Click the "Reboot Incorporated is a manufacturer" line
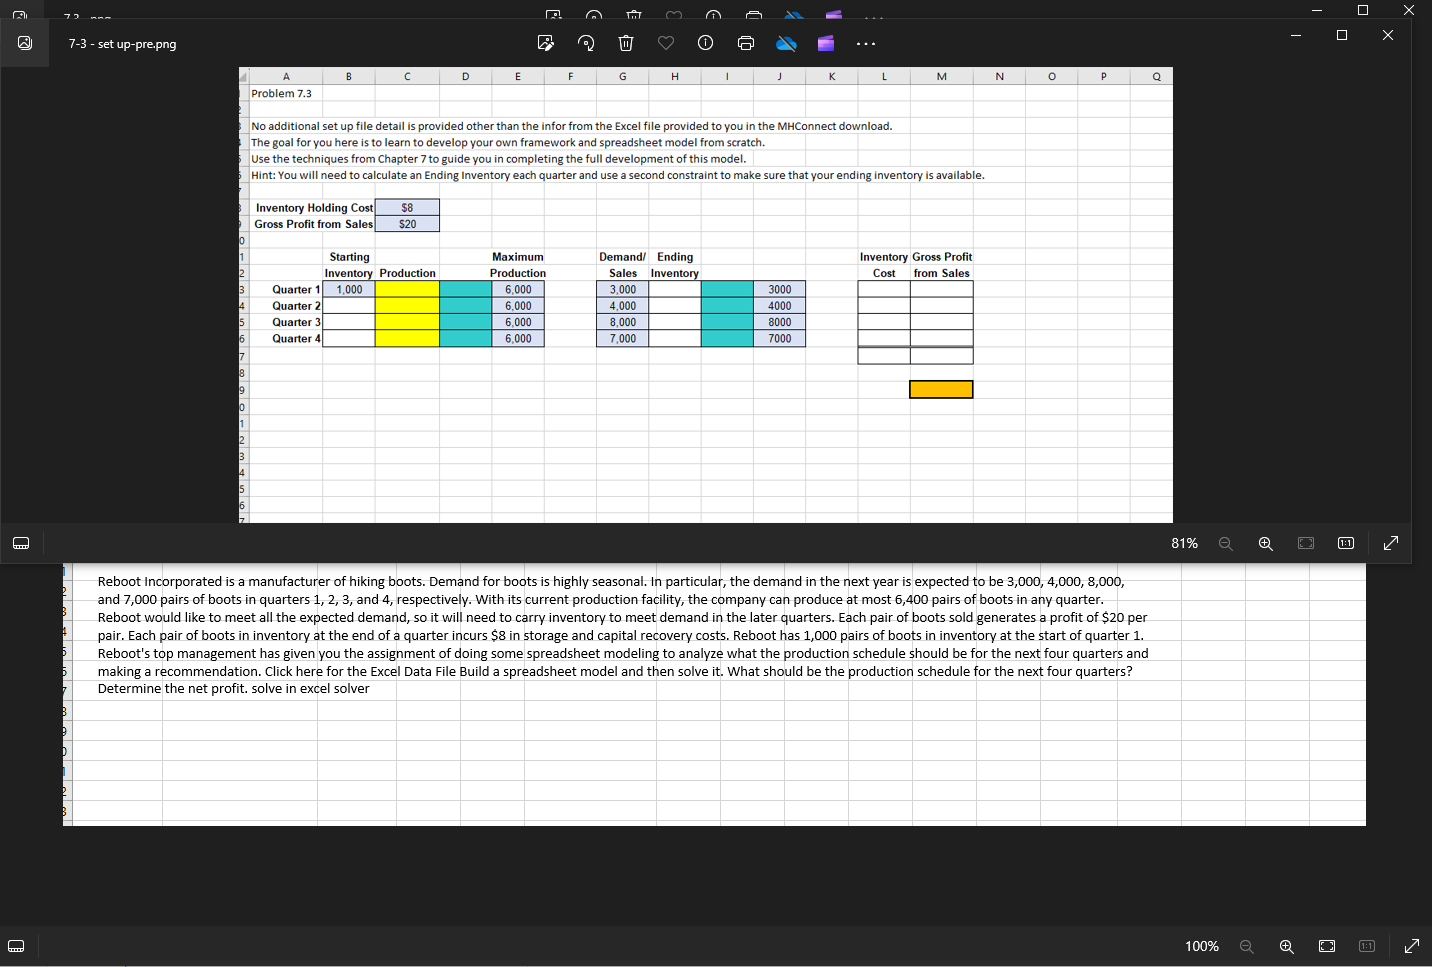The image size is (1432, 967). tap(611, 581)
